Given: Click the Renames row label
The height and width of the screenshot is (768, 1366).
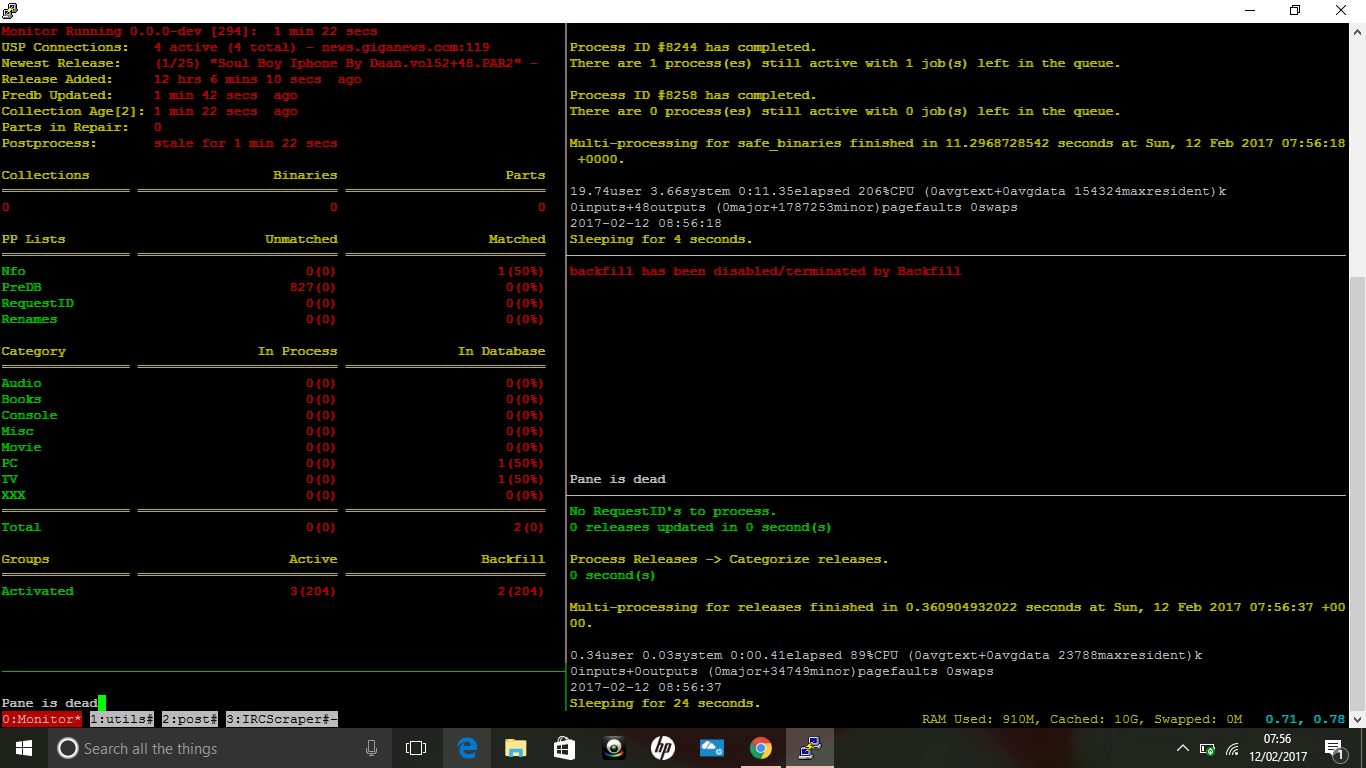Looking at the screenshot, I should point(29,319).
